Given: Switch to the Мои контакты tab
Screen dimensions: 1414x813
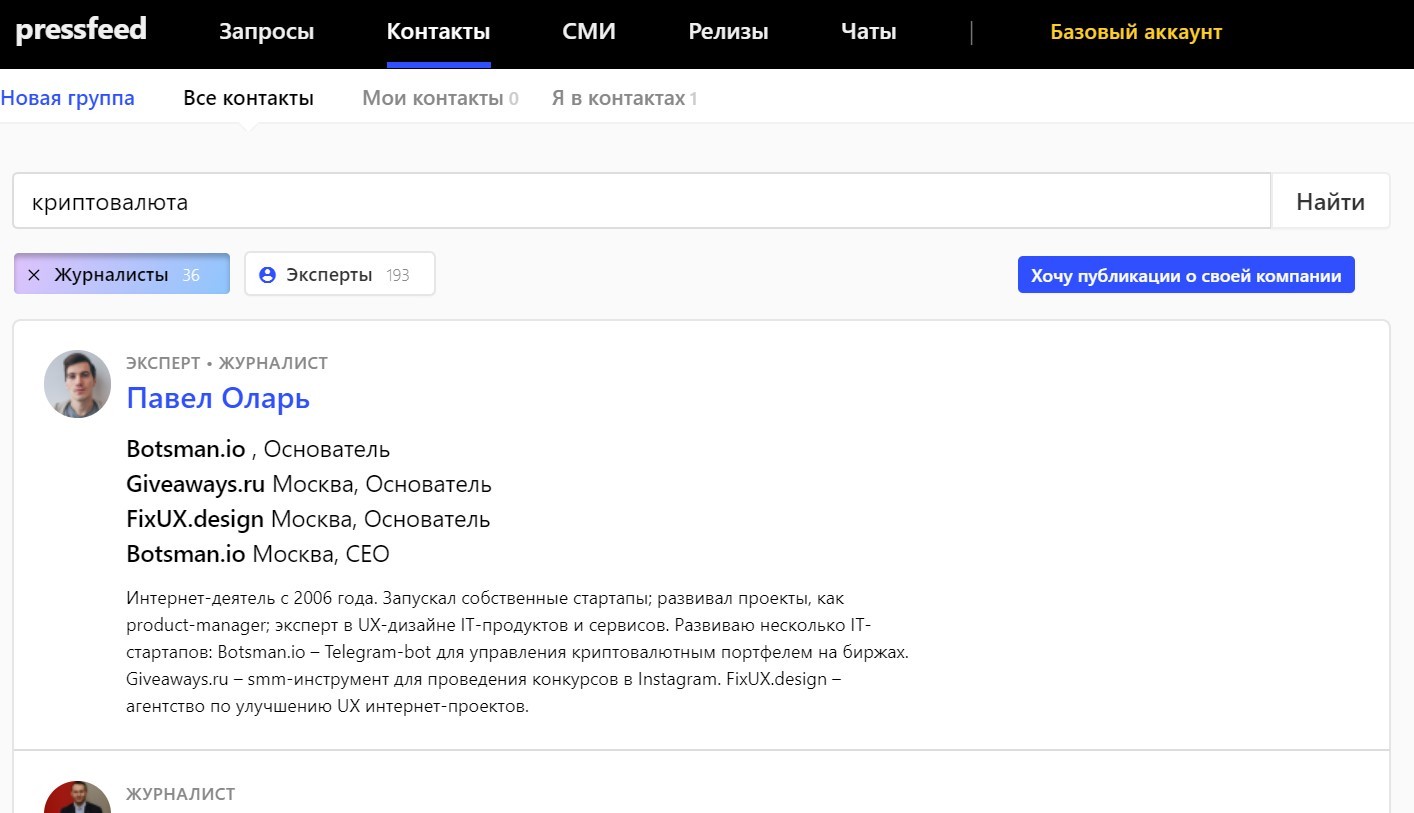Looking at the screenshot, I should tap(439, 98).
